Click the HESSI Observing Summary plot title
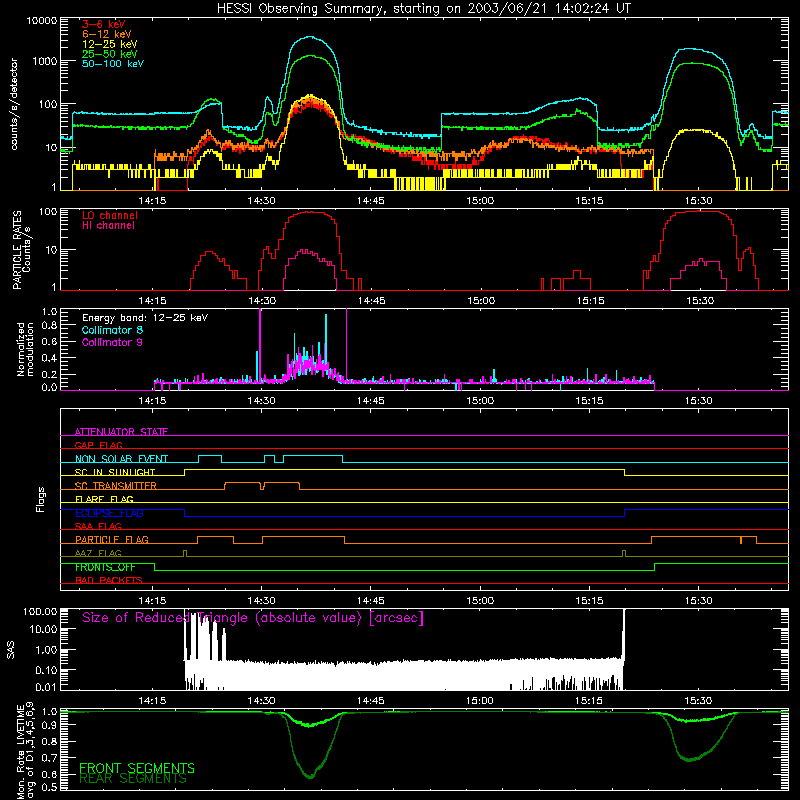The width and height of the screenshot is (800, 800). point(424,9)
